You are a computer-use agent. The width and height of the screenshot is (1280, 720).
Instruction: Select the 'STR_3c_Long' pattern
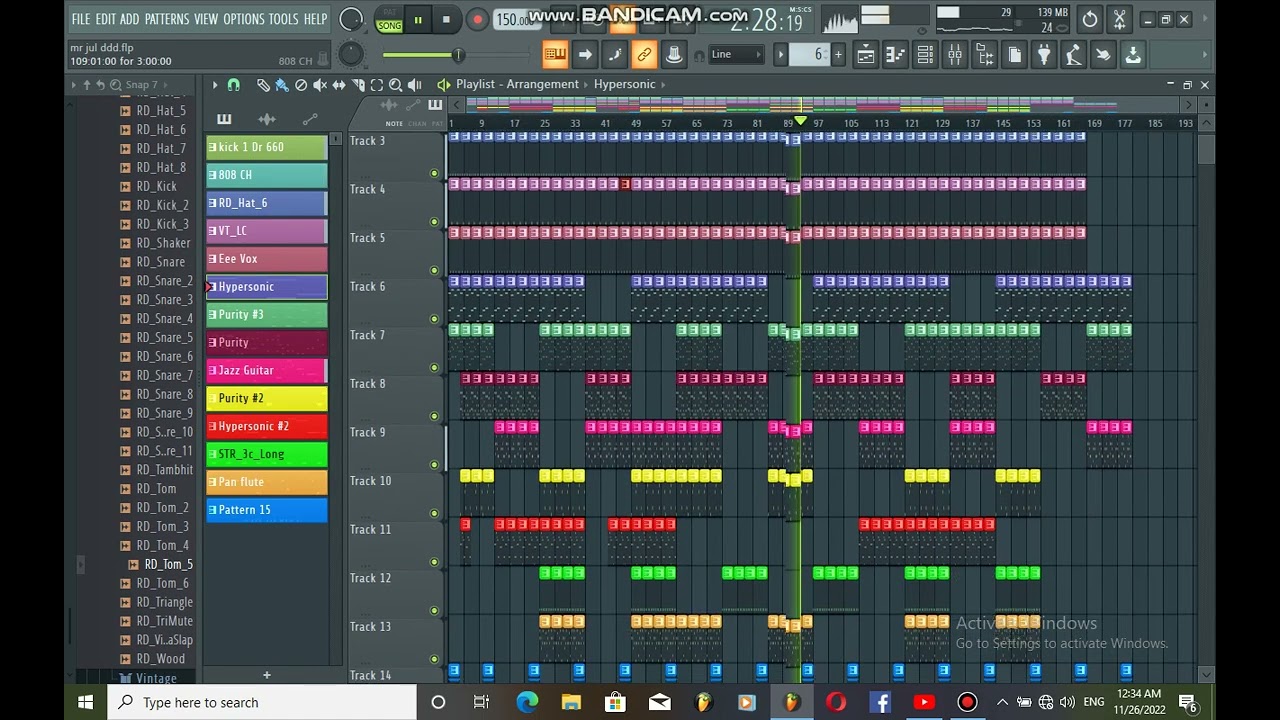click(267, 455)
